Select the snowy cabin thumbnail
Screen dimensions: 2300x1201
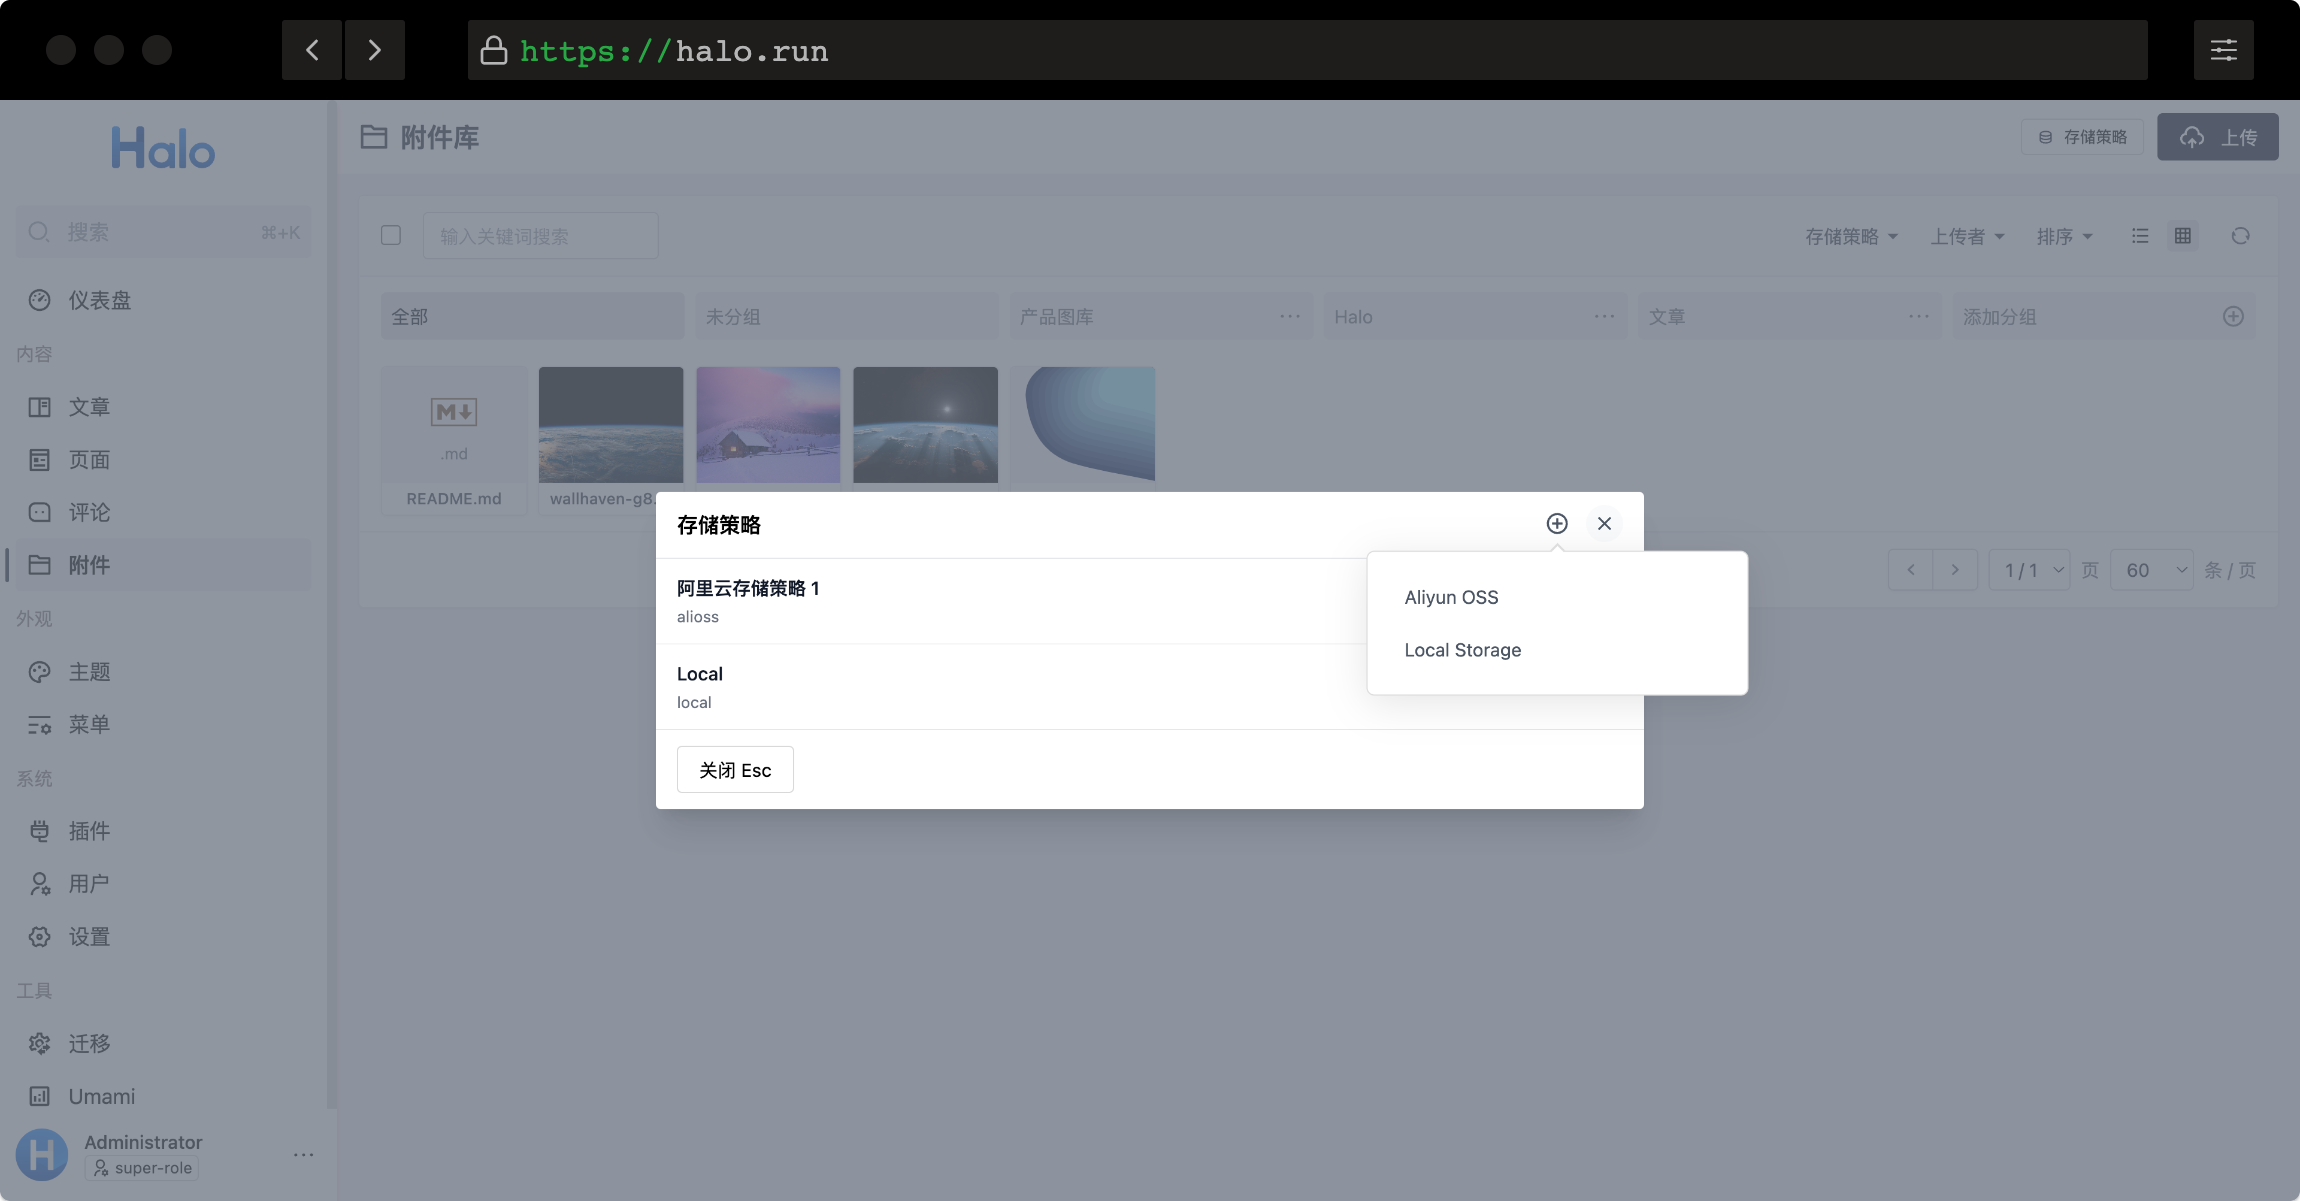click(768, 425)
